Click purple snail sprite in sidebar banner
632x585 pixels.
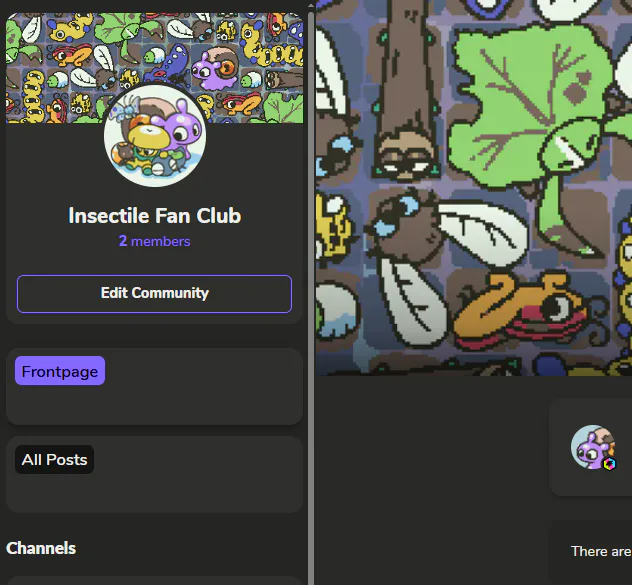[x=214, y=69]
